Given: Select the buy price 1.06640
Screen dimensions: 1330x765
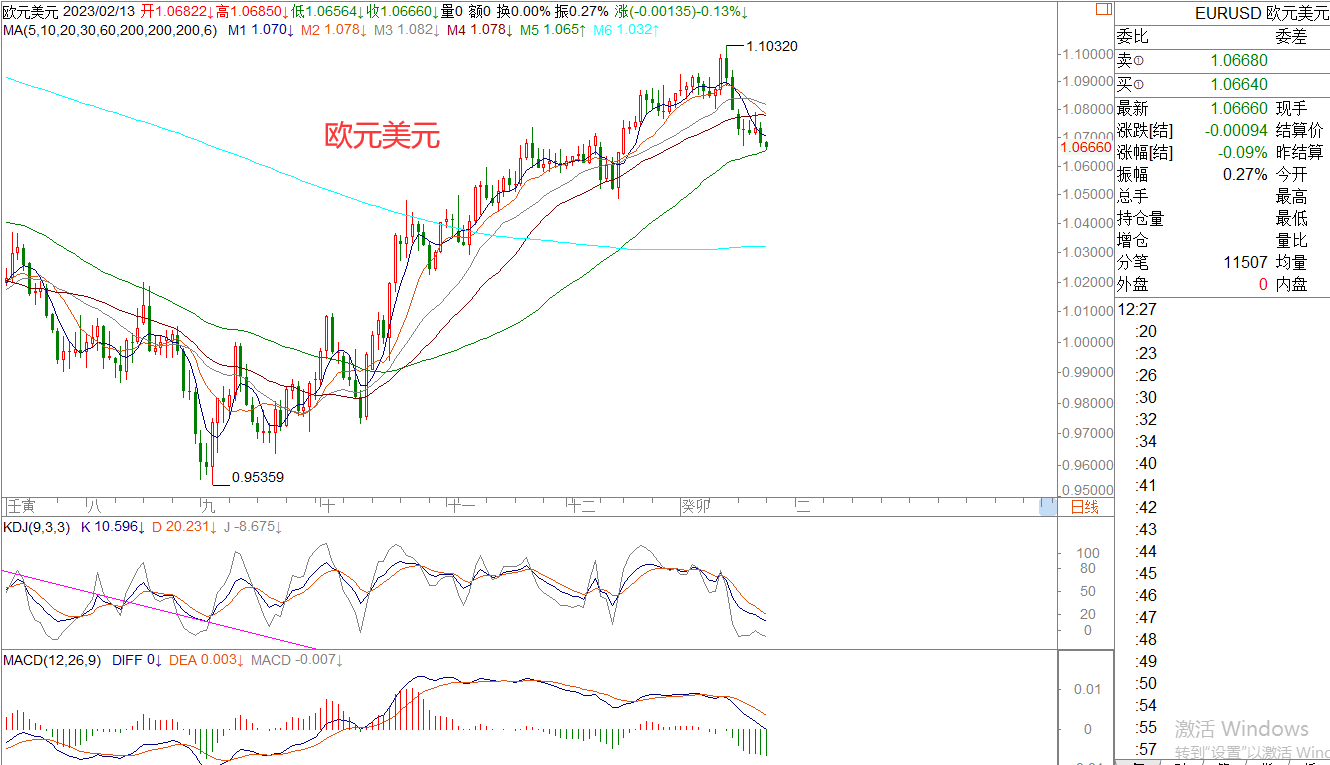Looking at the screenshot, I should tap(1239, 85).
